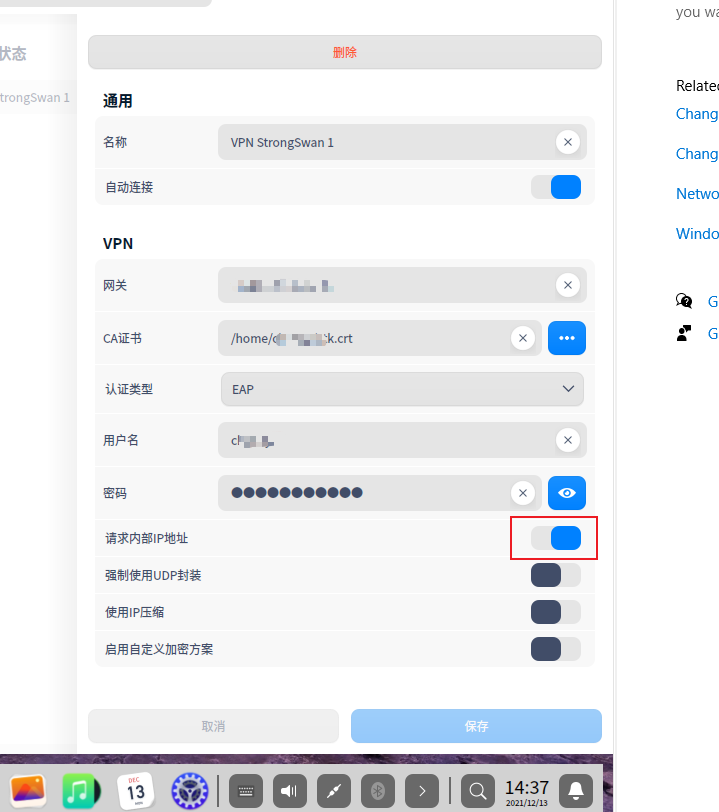
Task: Clear the CA certificate path
Action: click(523, 338)
